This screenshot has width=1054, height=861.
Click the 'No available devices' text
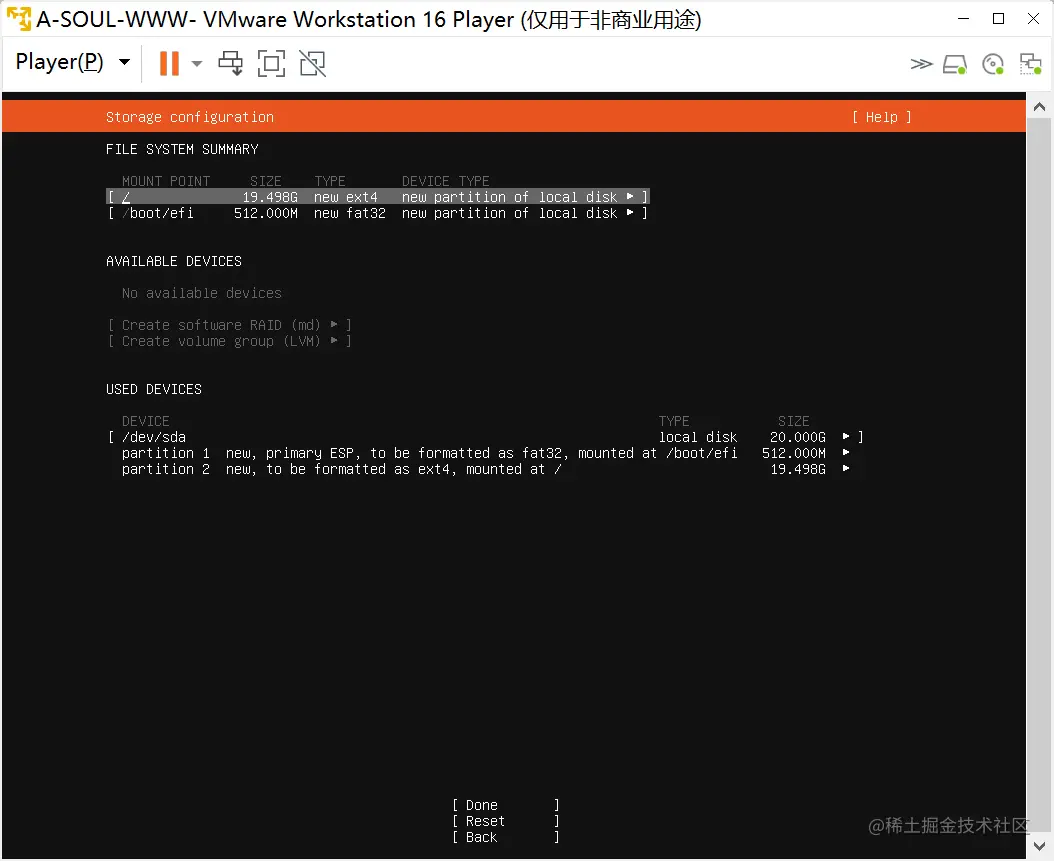[x=202, y=294]
